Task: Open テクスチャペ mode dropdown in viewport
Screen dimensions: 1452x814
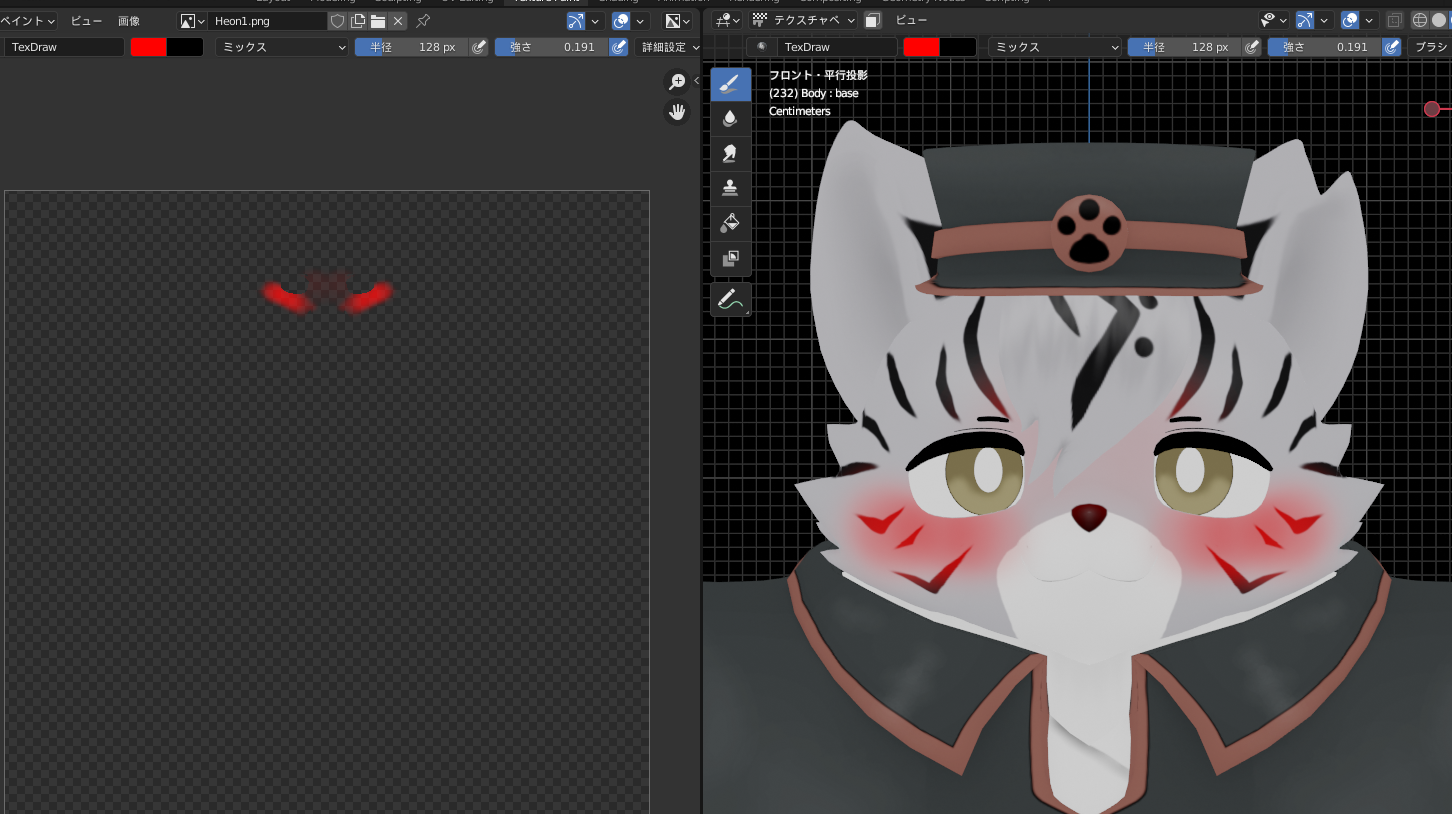Action: click(804, 20)
